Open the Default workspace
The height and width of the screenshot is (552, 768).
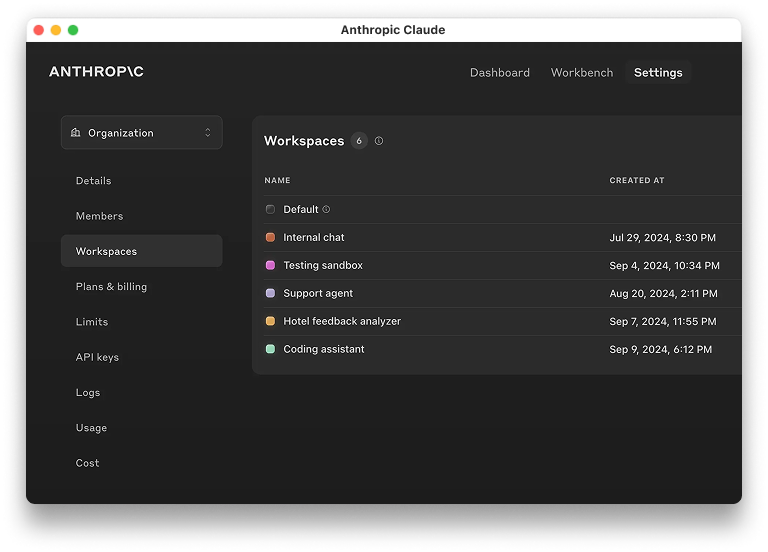coord(301,210)
